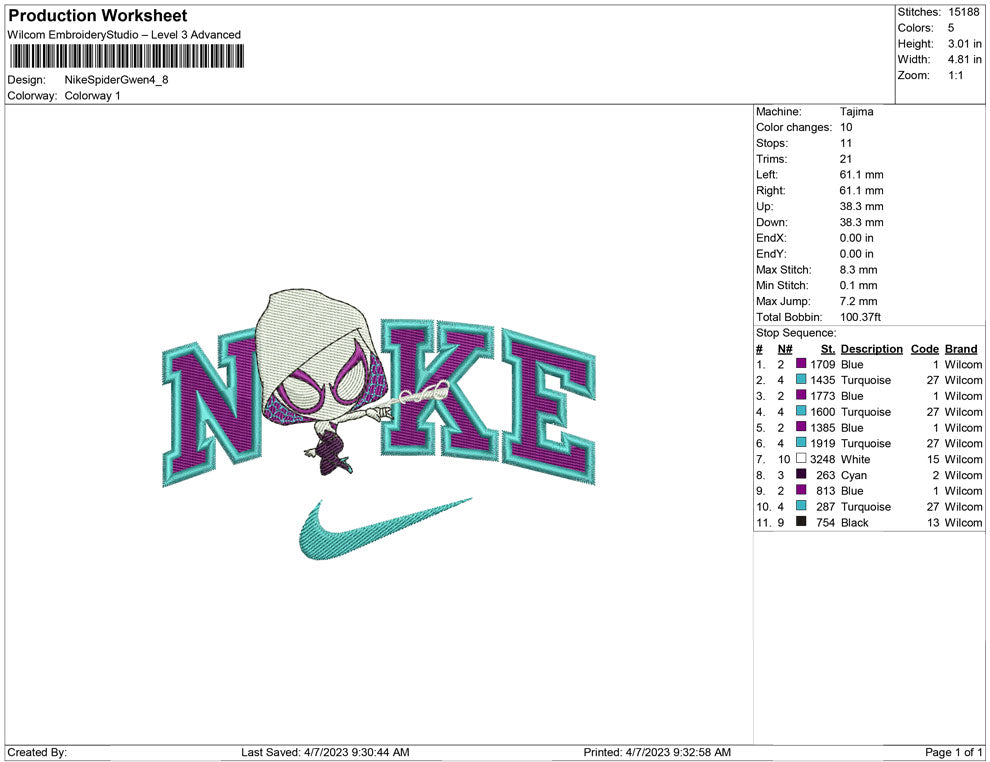This screenshot has height=762, width=990.
Task: Click the Width value '4.81 in'
Action: click(x=964, y=59)
